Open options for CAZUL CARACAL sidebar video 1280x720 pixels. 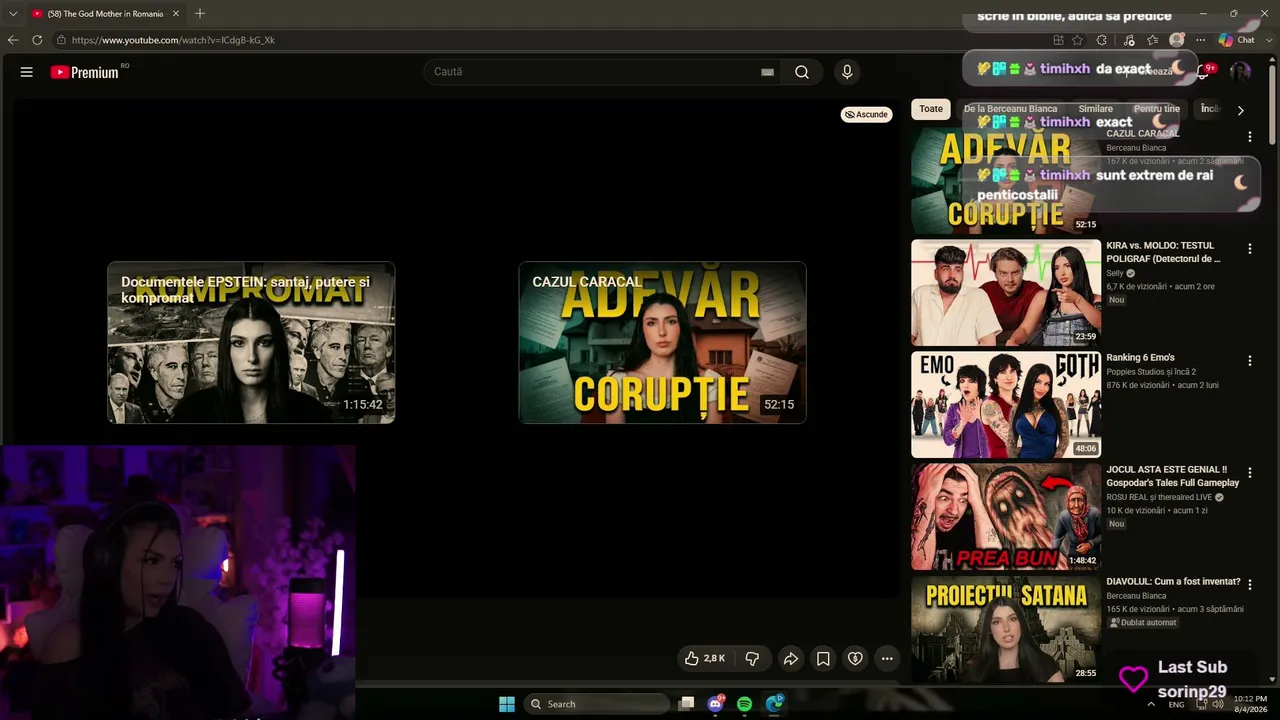[1249, 137]
